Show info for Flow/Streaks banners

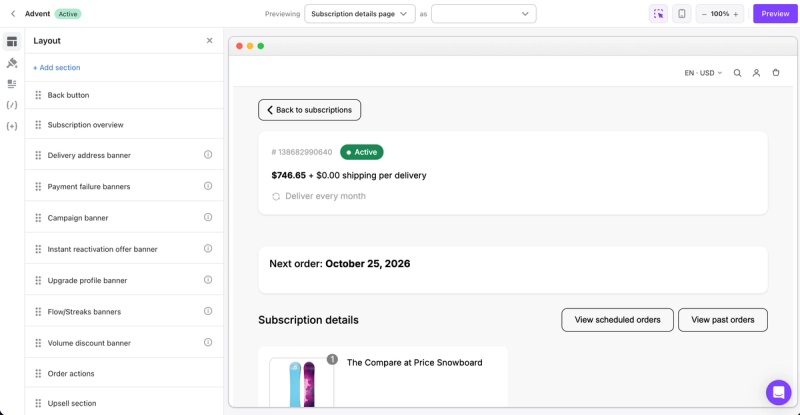208,311
